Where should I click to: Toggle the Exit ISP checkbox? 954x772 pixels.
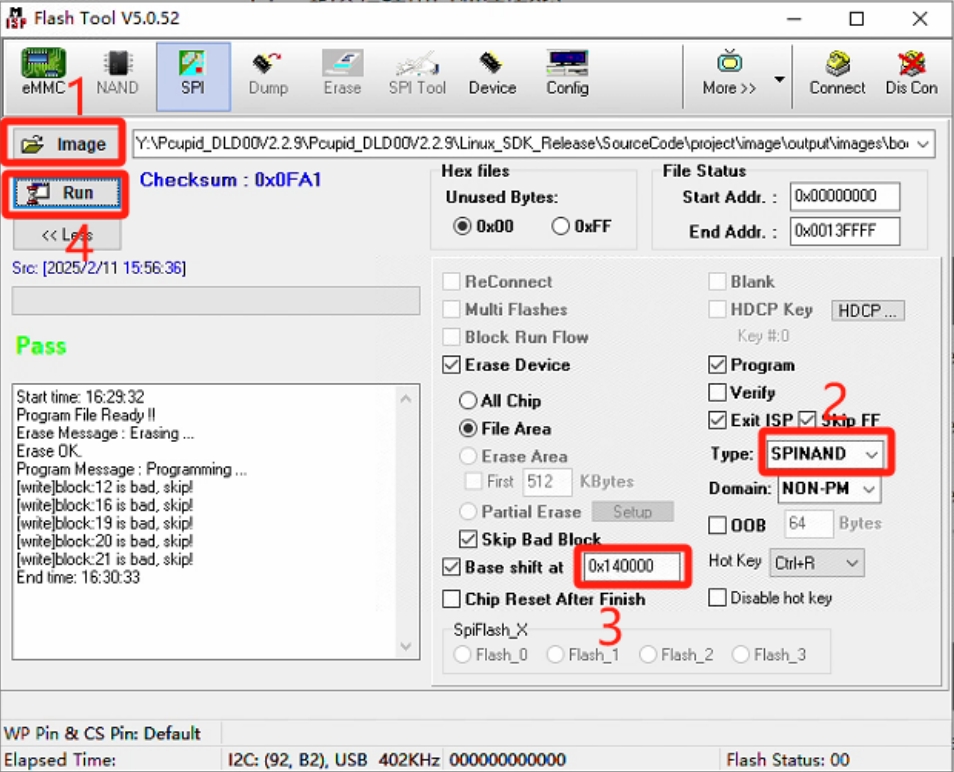717,420
